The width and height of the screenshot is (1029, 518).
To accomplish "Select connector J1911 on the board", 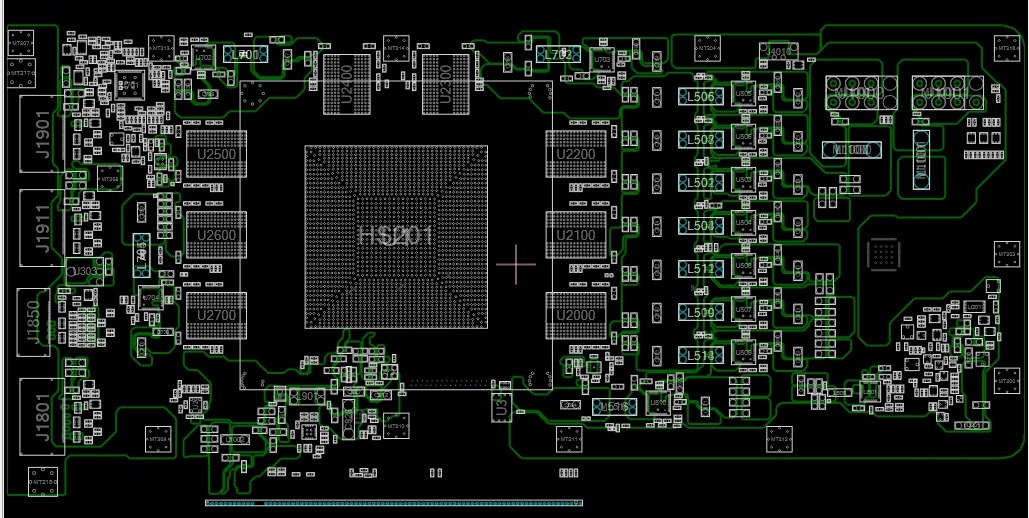I will [x=42, y=228].
